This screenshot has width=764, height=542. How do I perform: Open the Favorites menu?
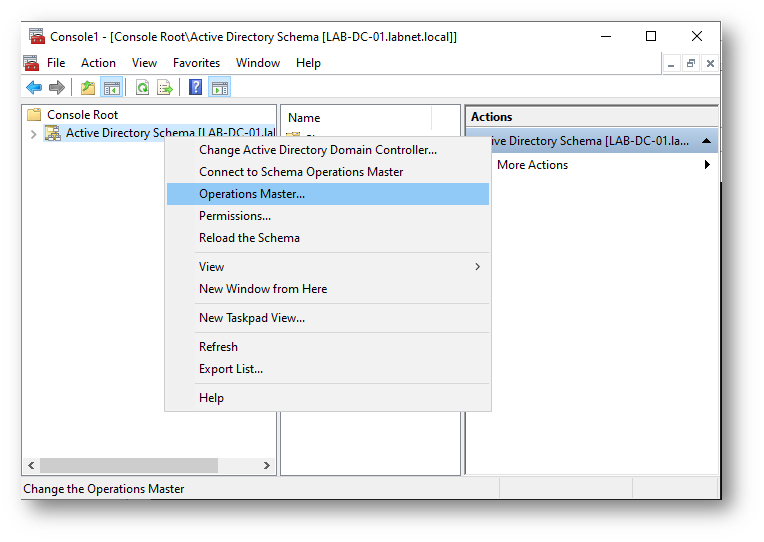tap(196, 63)
